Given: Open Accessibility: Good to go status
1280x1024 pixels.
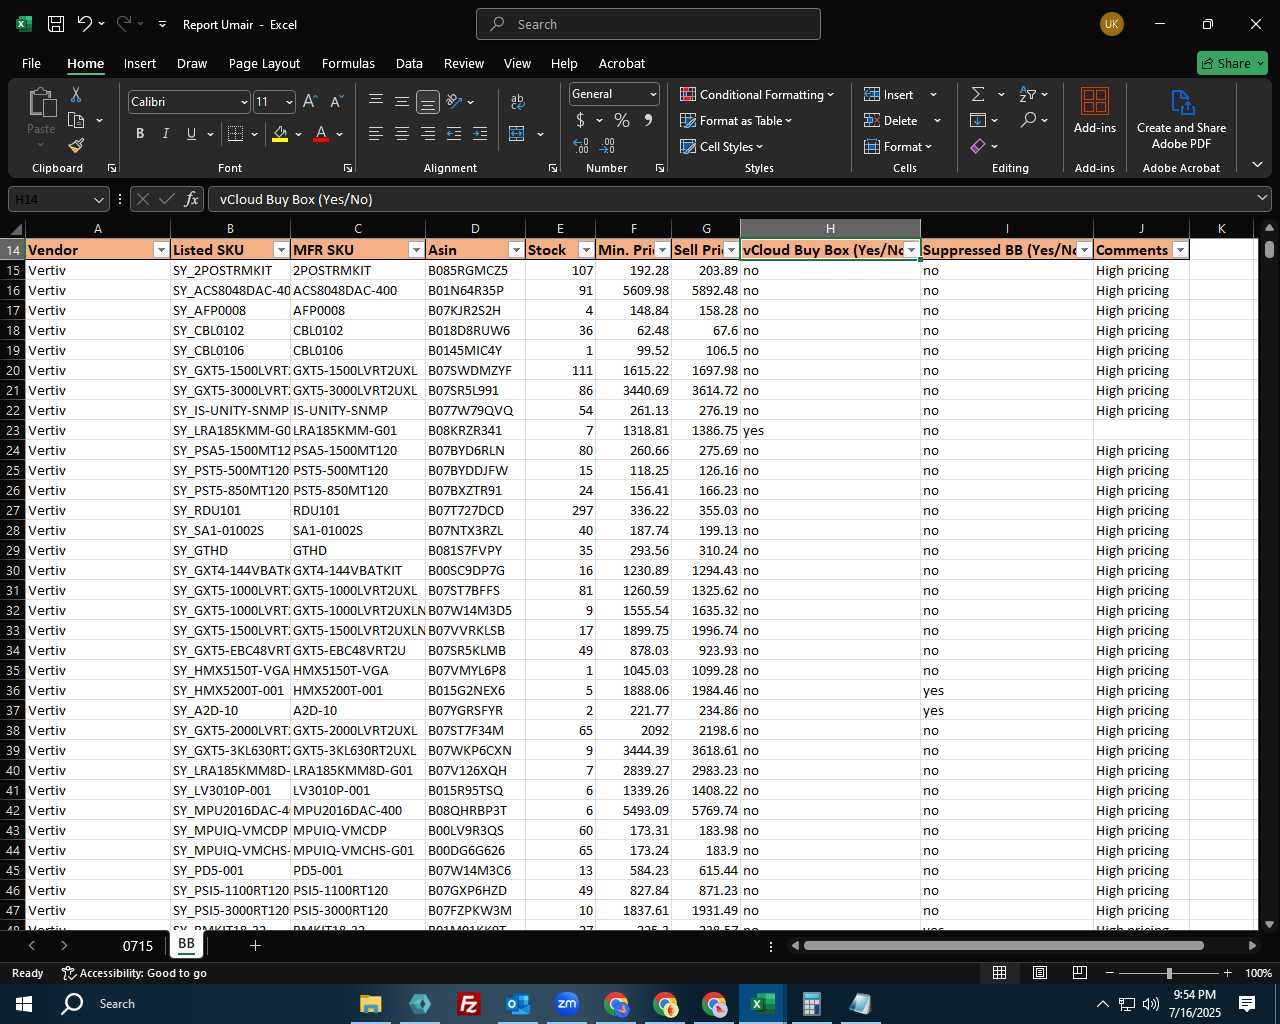Looking at the screenshot, I should pos(134,973).
